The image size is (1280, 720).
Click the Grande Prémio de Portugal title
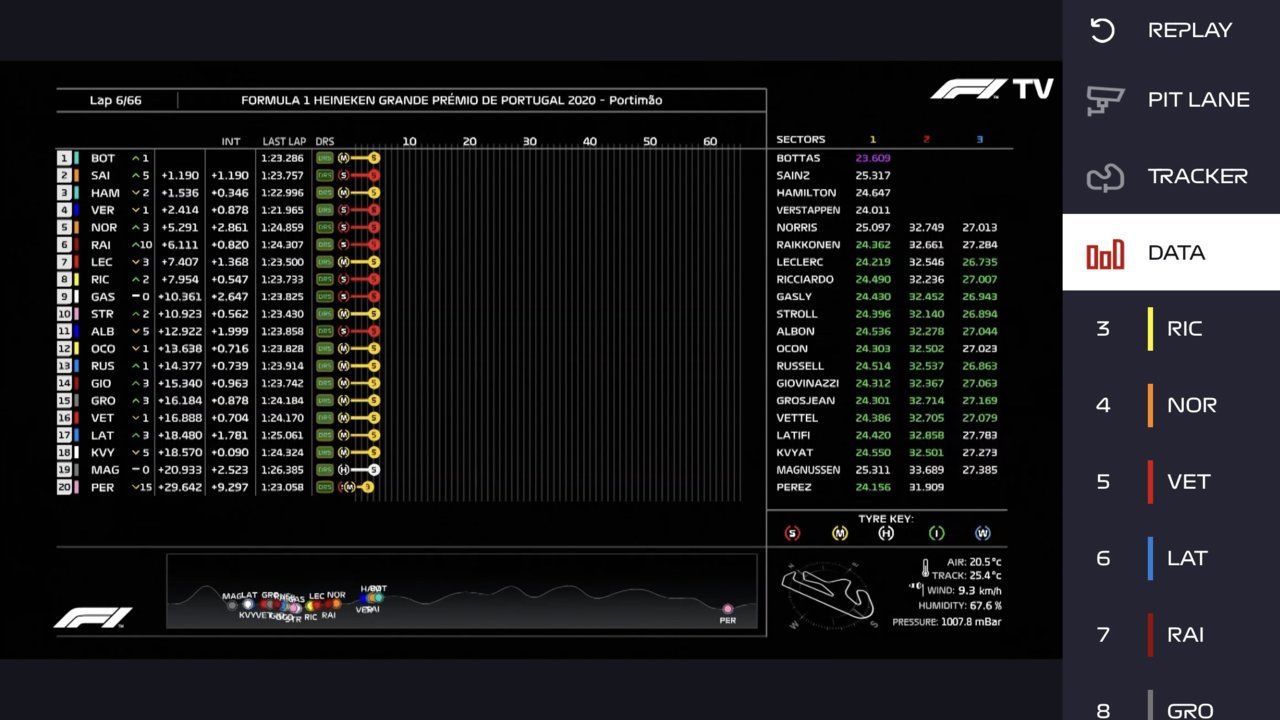[x=451, y=100]
